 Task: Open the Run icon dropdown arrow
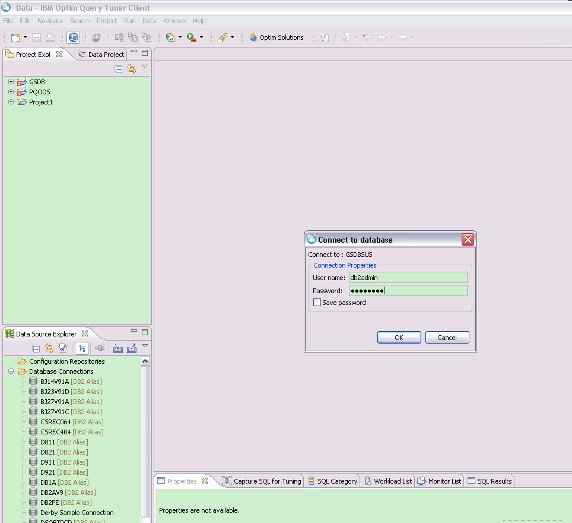click(180, 37)
